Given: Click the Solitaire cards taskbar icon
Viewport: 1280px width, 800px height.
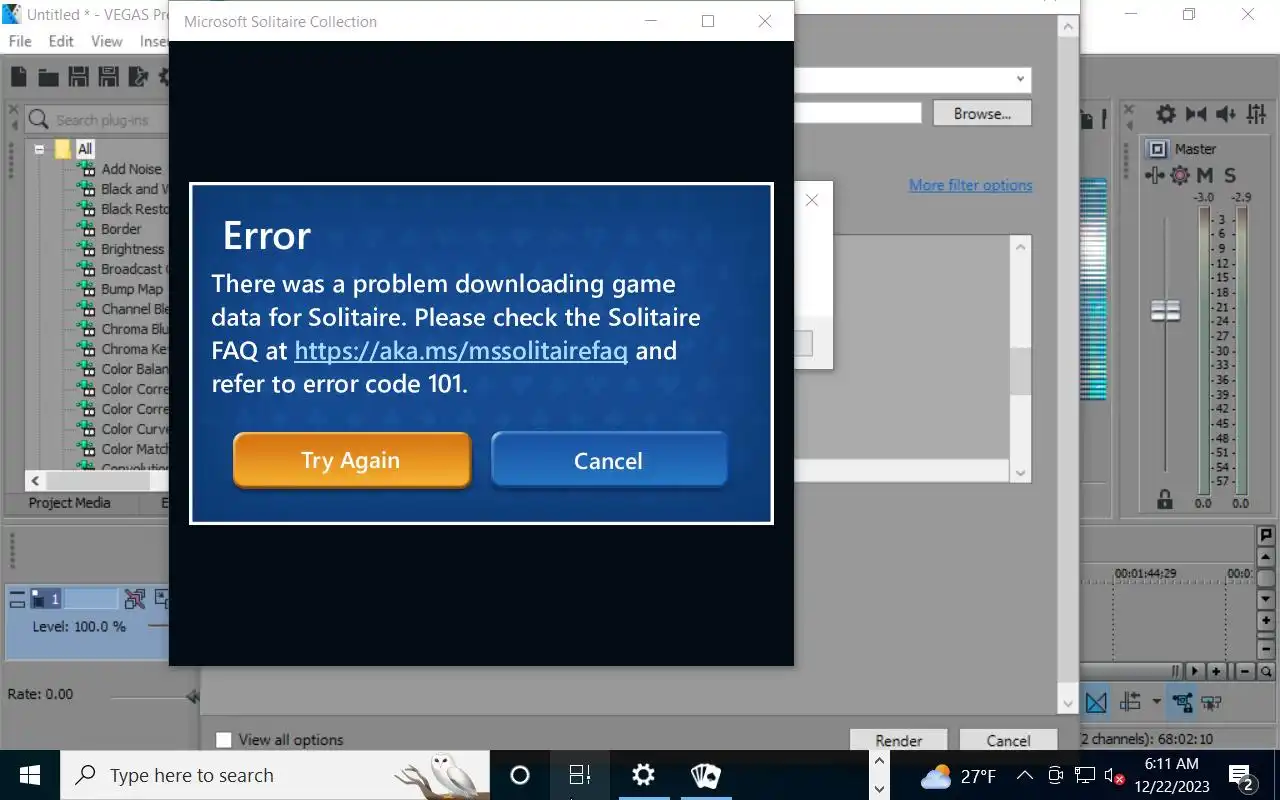Looking at the screenshot, I should coord(706,775).
